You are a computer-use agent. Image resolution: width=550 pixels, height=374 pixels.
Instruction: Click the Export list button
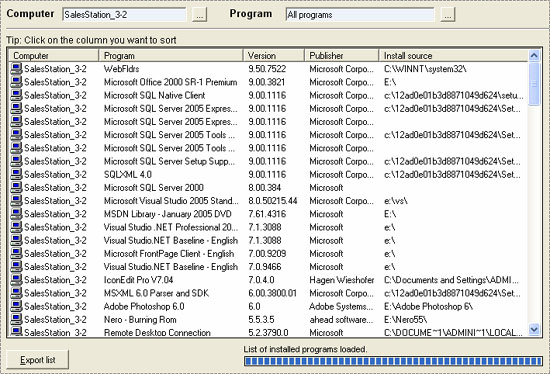point(38,360)
